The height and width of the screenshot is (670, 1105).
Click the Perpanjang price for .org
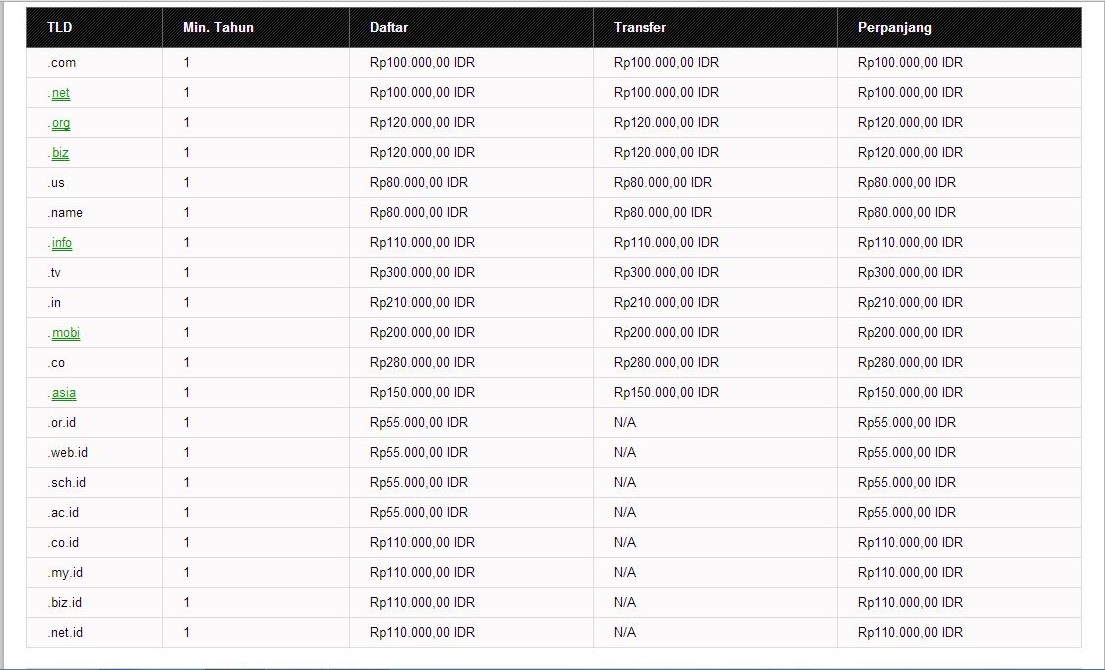pyautogui.click(x=910, y=123)
